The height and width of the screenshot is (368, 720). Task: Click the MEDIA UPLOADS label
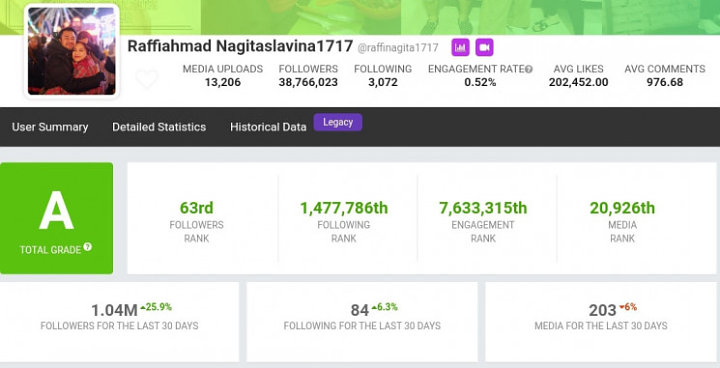pos(223,69)
